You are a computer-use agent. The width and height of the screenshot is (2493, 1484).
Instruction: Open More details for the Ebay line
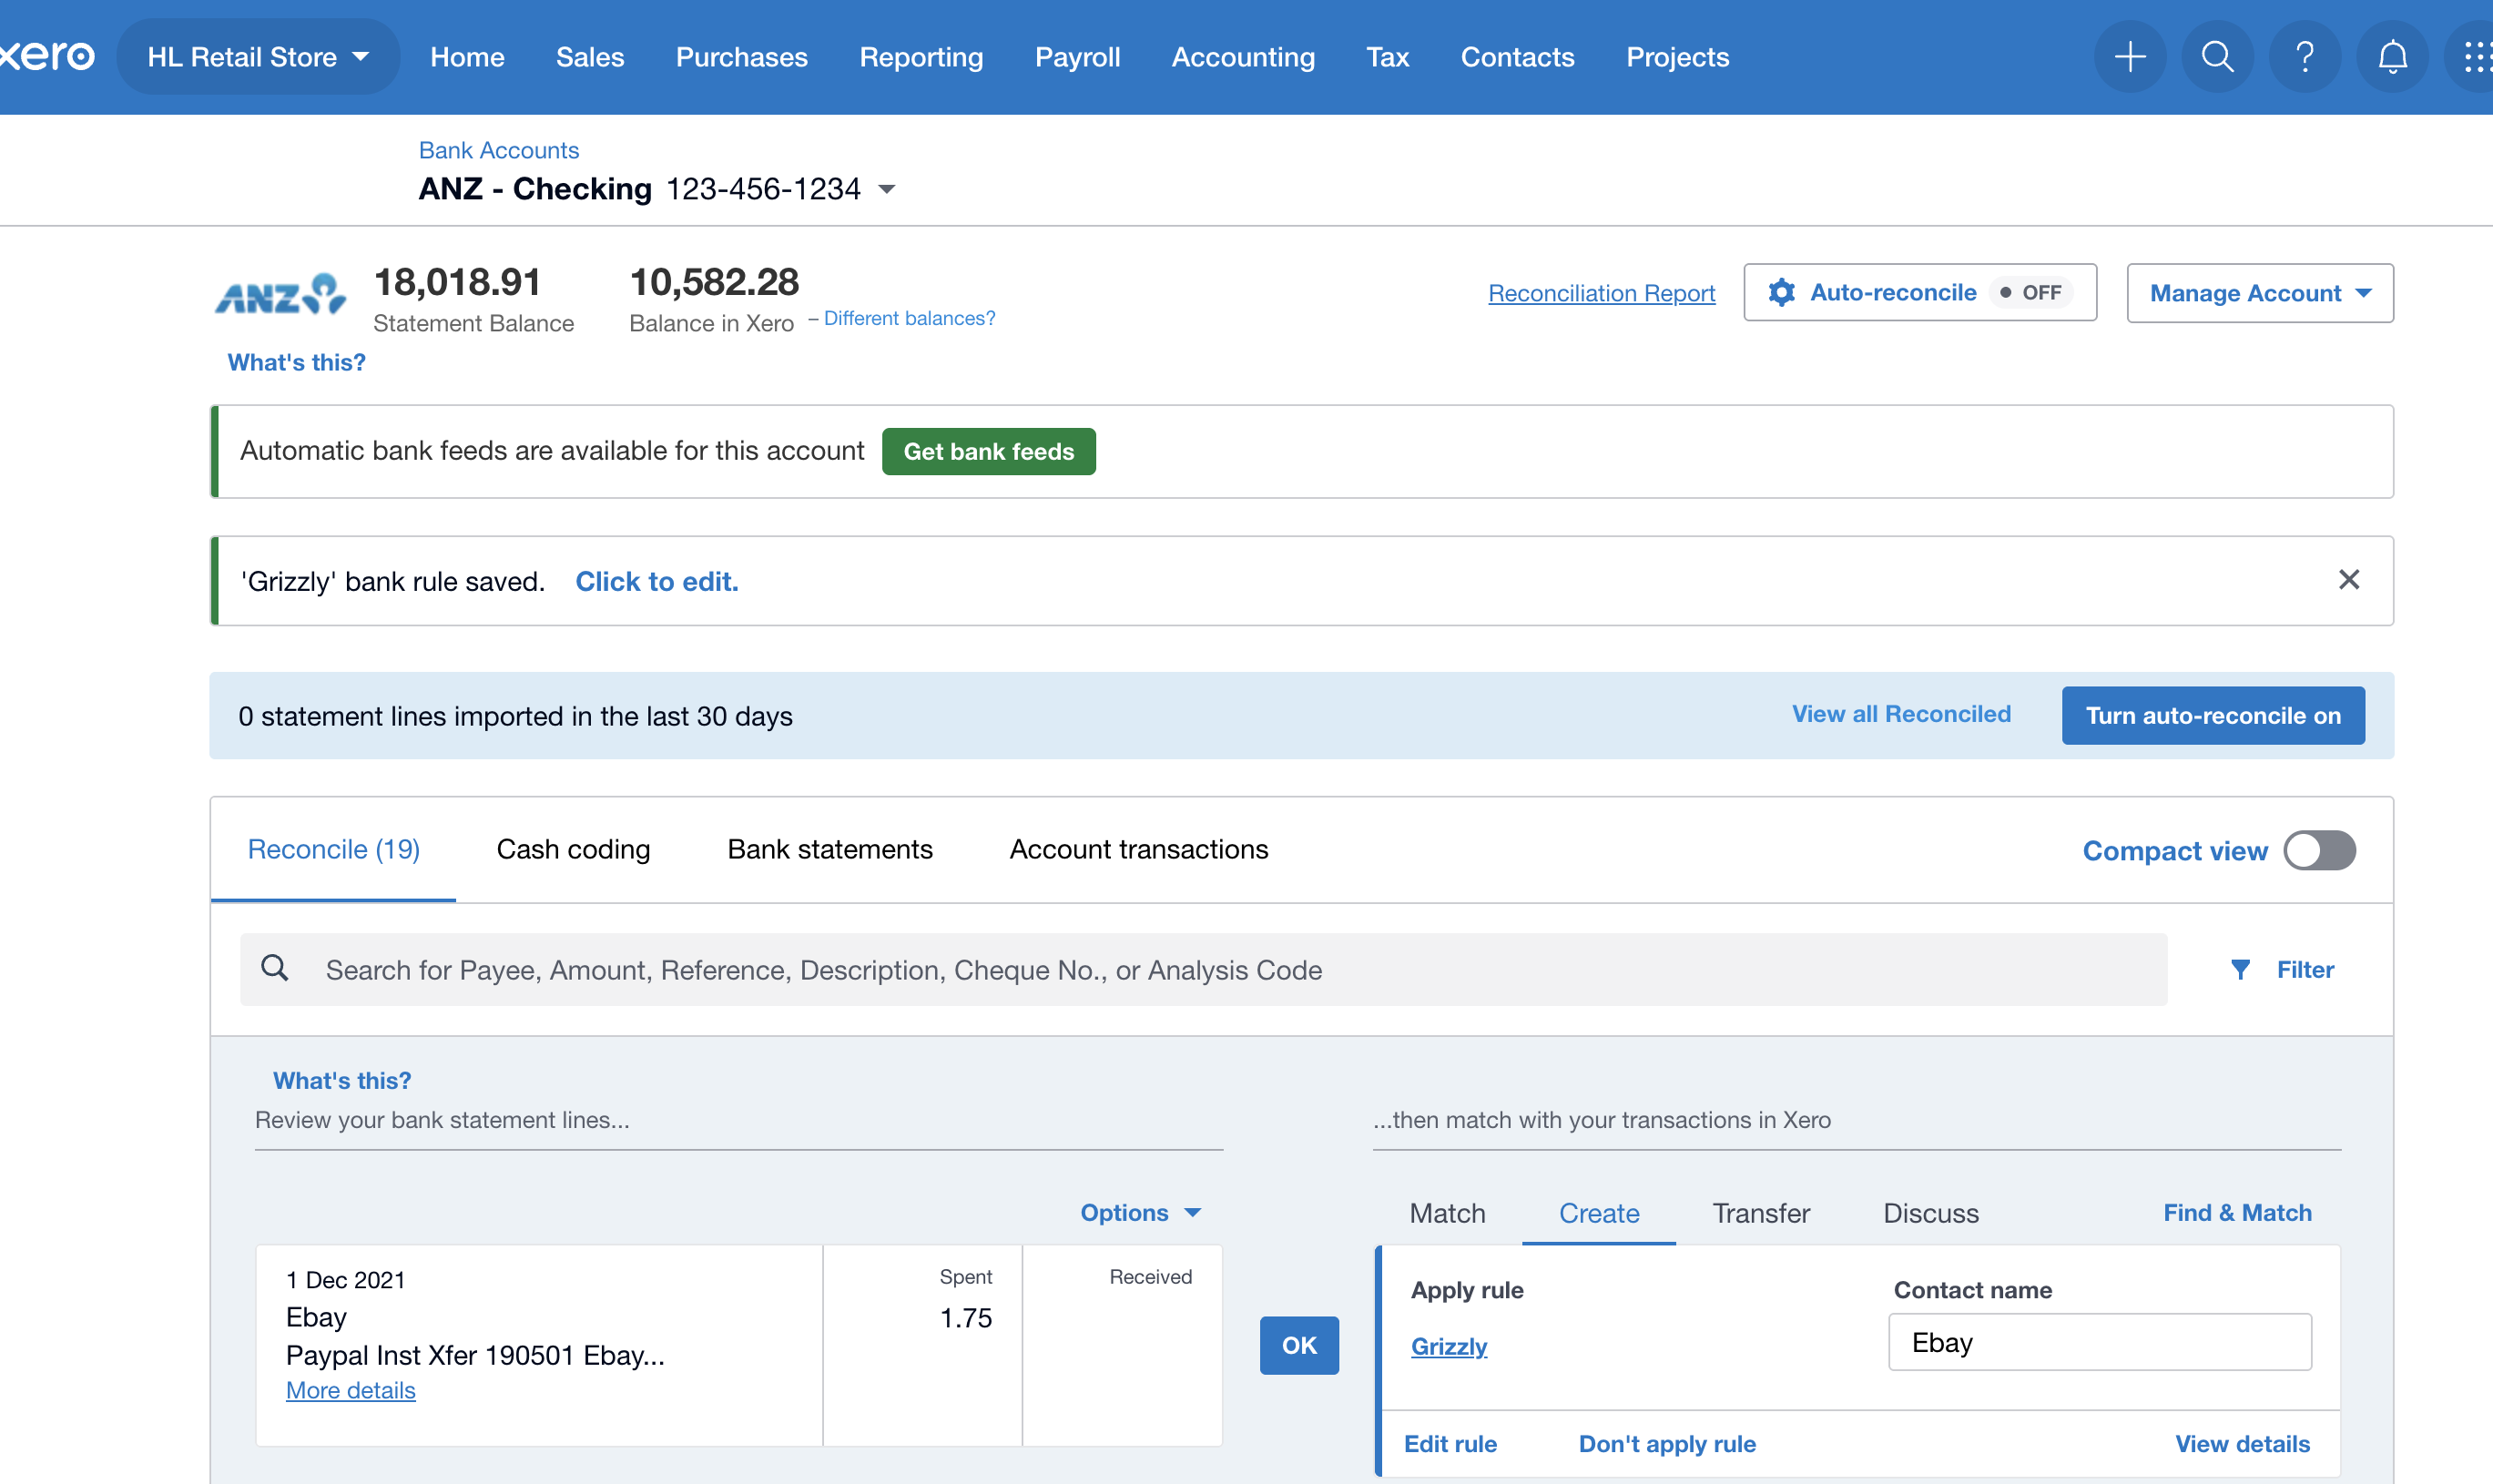tap(350, 1390)
